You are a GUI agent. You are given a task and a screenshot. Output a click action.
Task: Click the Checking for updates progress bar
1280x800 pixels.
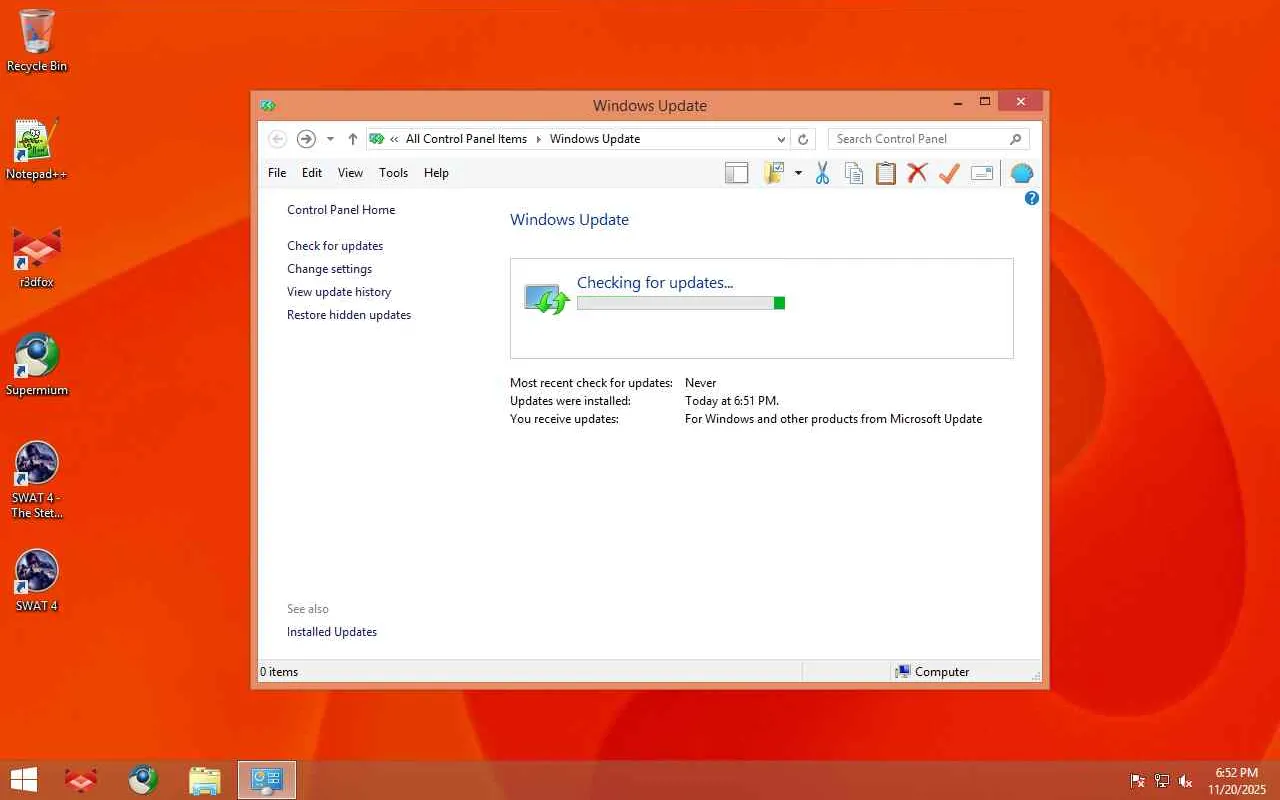click(x=681, y=303)
